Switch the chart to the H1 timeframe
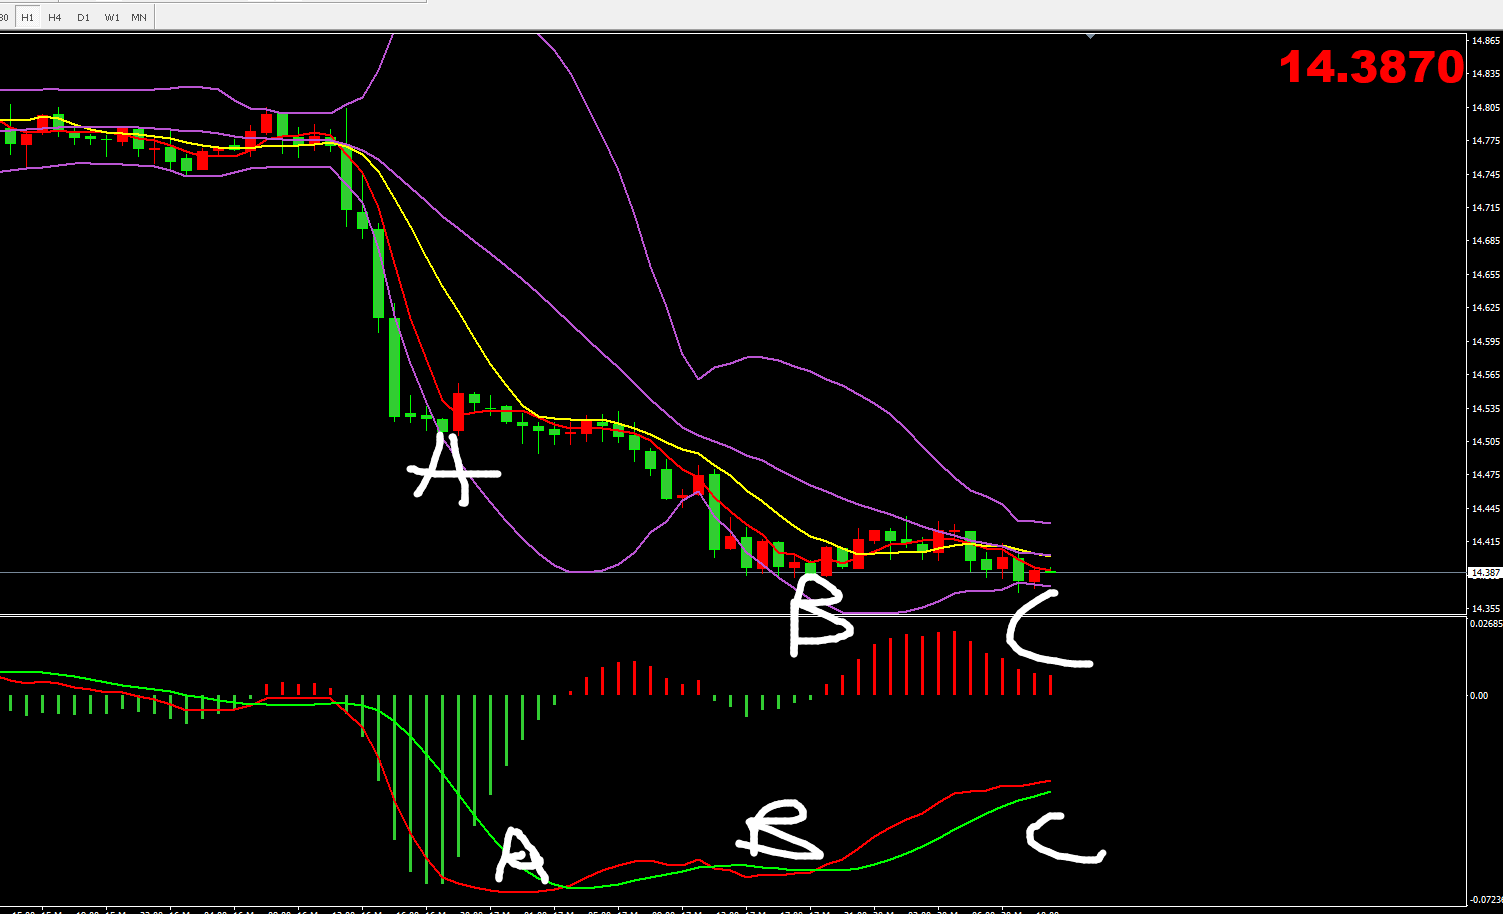Screen dimensions: 1503x914 pos(27,17)
